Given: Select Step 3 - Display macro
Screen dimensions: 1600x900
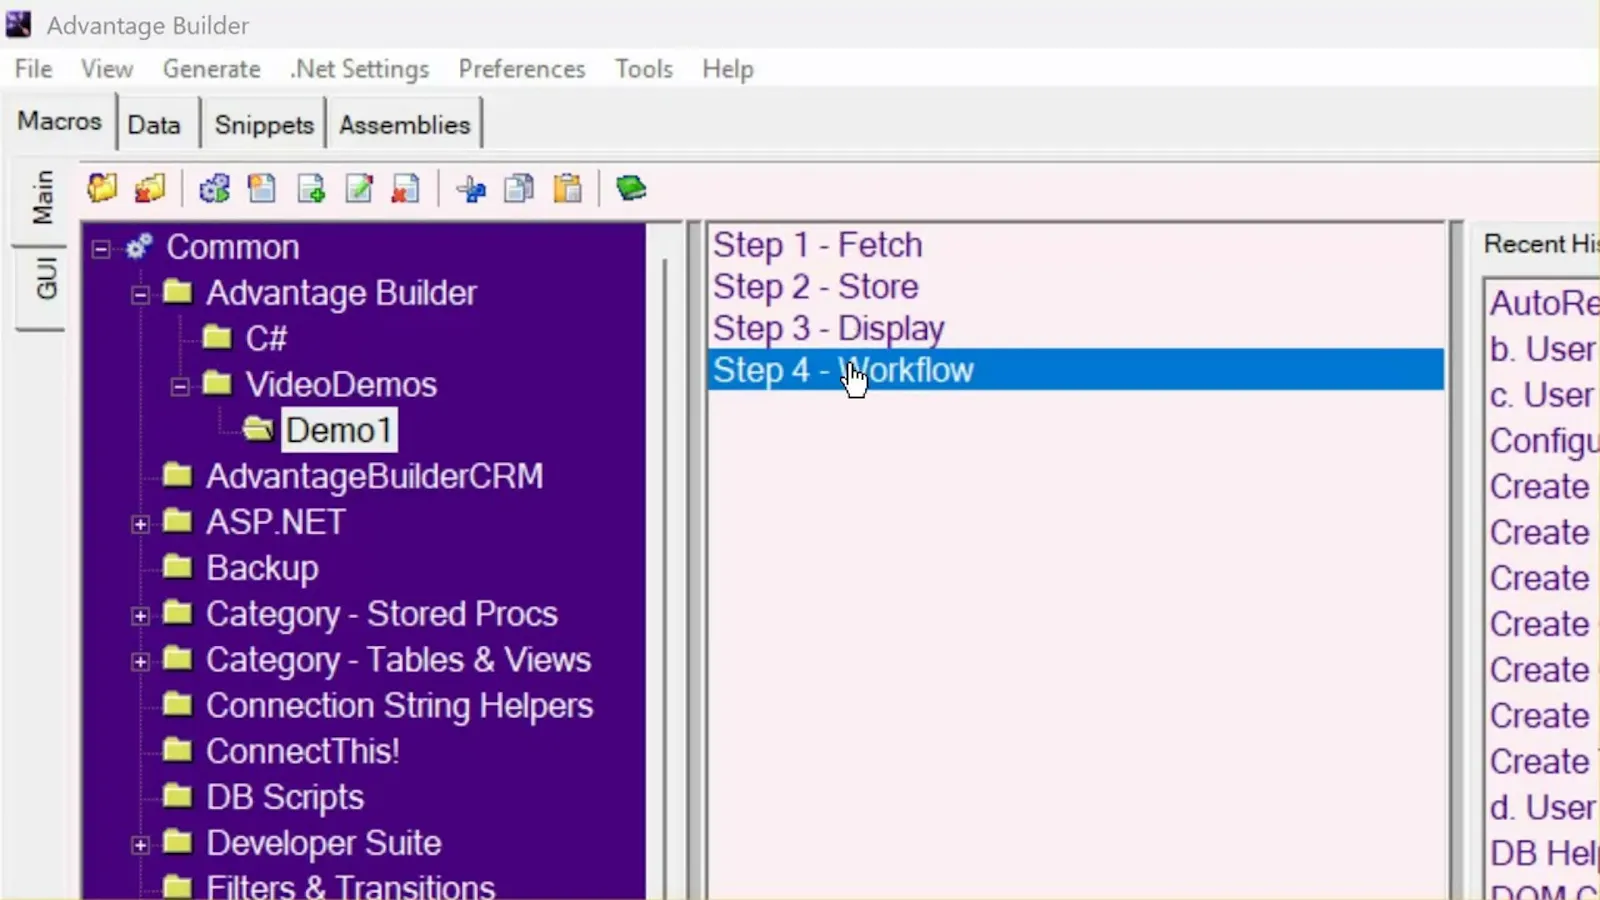Looking at the screenshot, I should coord(1075,328).
